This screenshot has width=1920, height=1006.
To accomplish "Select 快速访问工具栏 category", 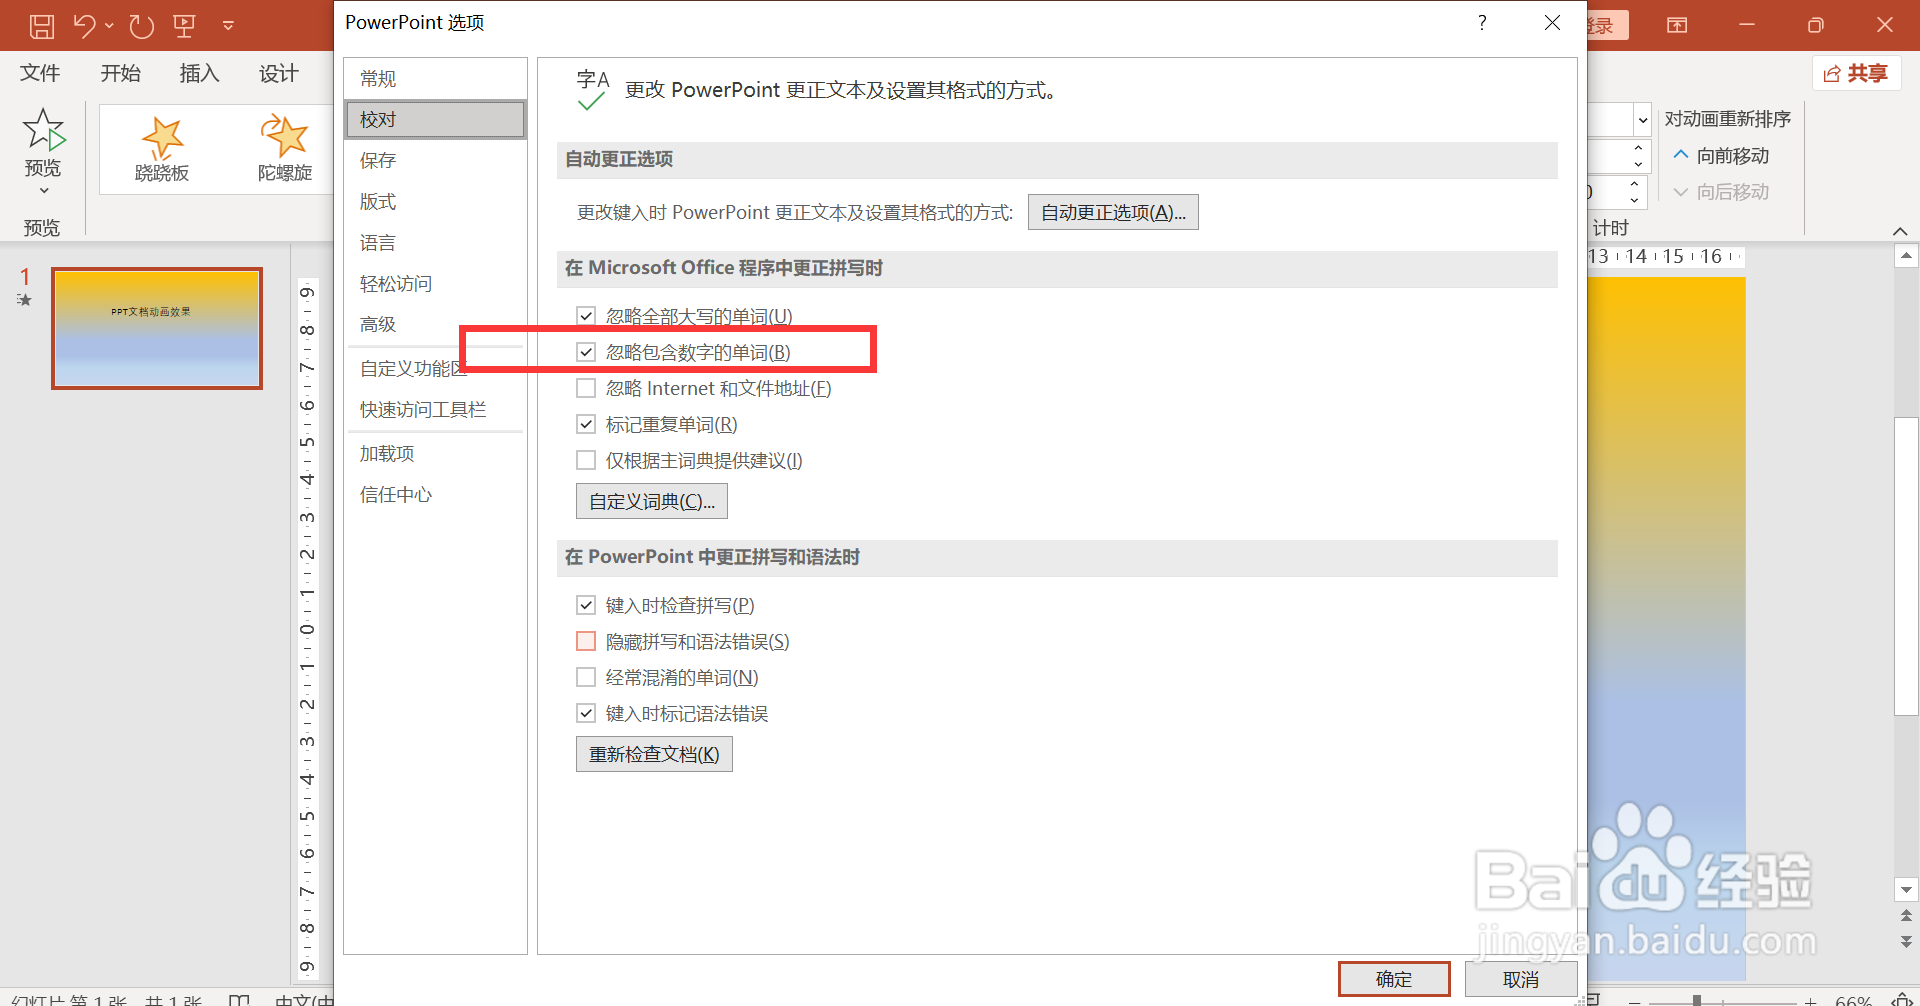I will (435, 409).
